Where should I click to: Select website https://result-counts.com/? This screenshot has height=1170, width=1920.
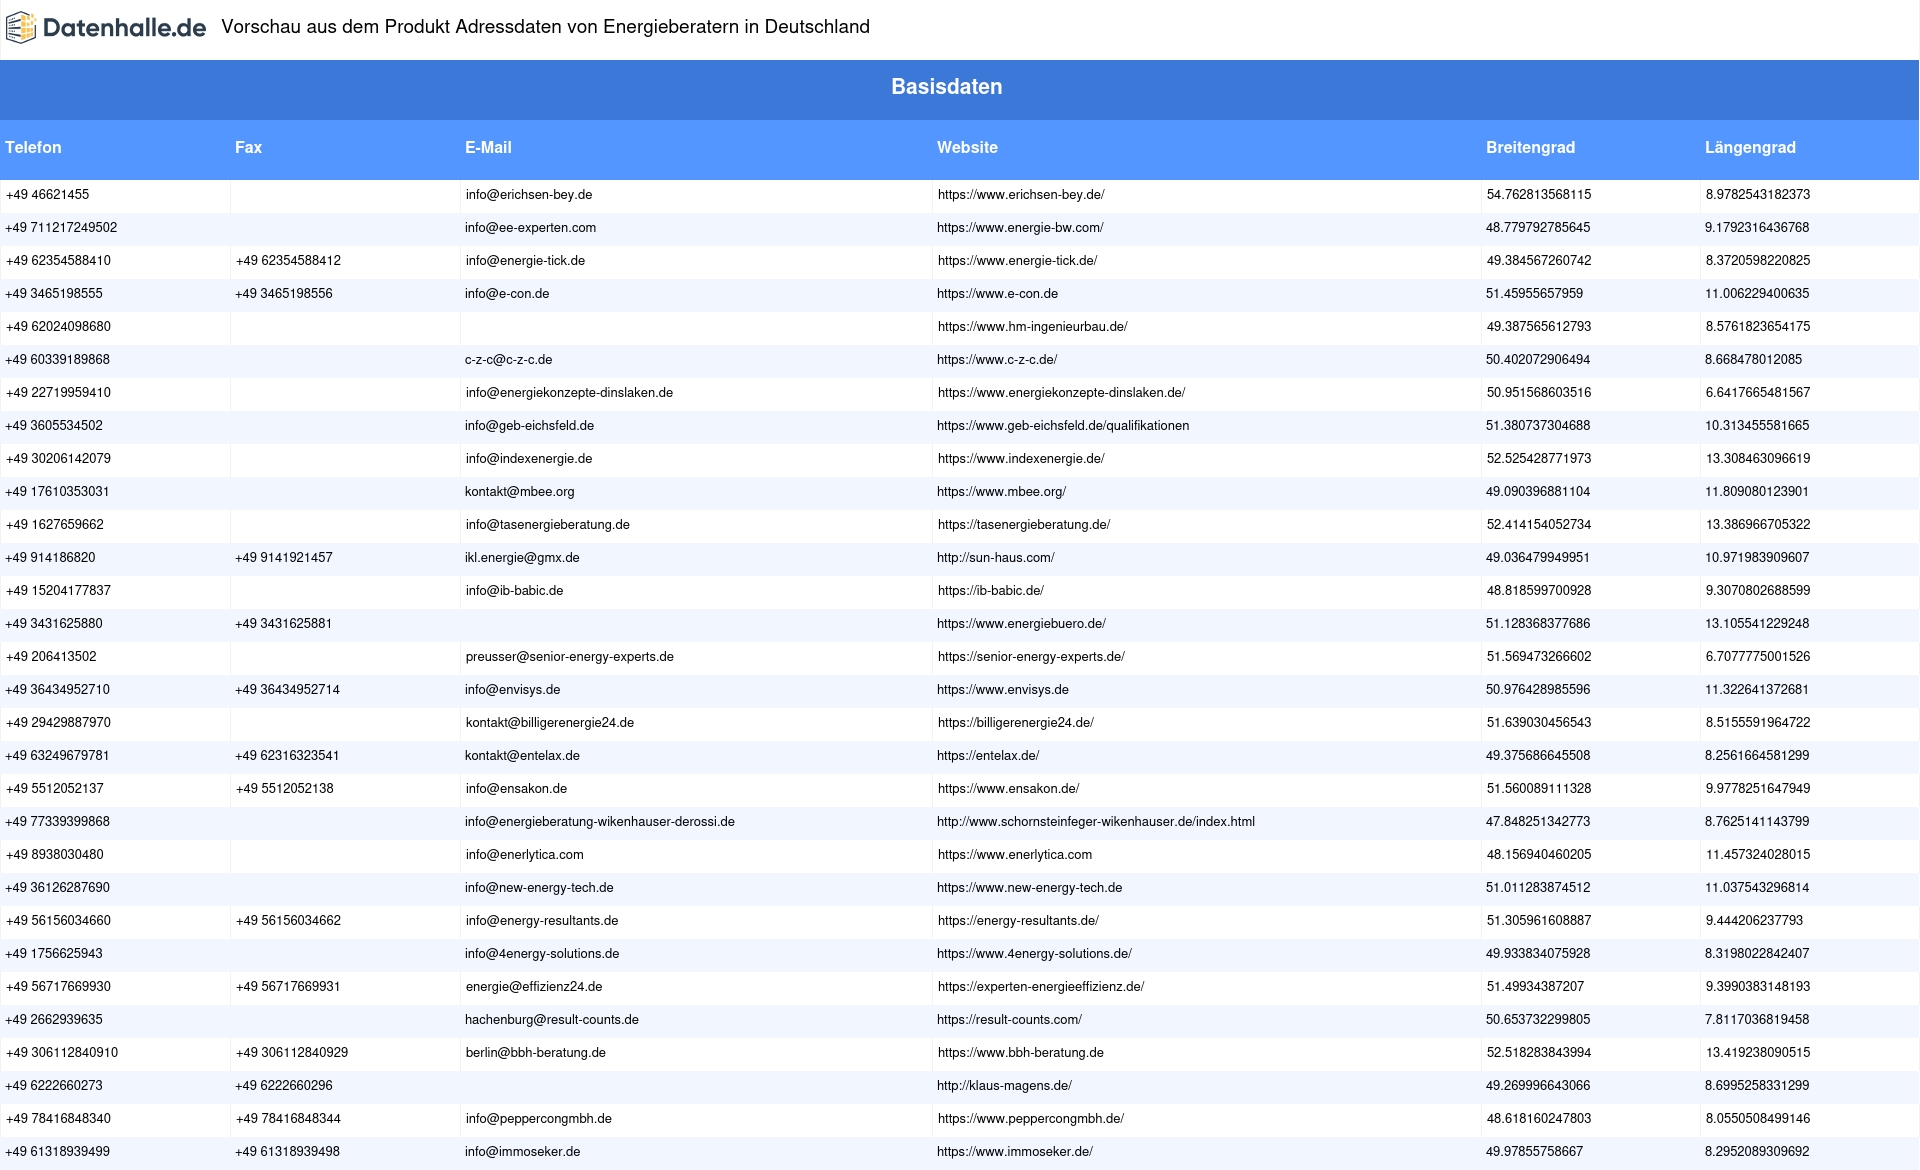click(1009, 1020)
